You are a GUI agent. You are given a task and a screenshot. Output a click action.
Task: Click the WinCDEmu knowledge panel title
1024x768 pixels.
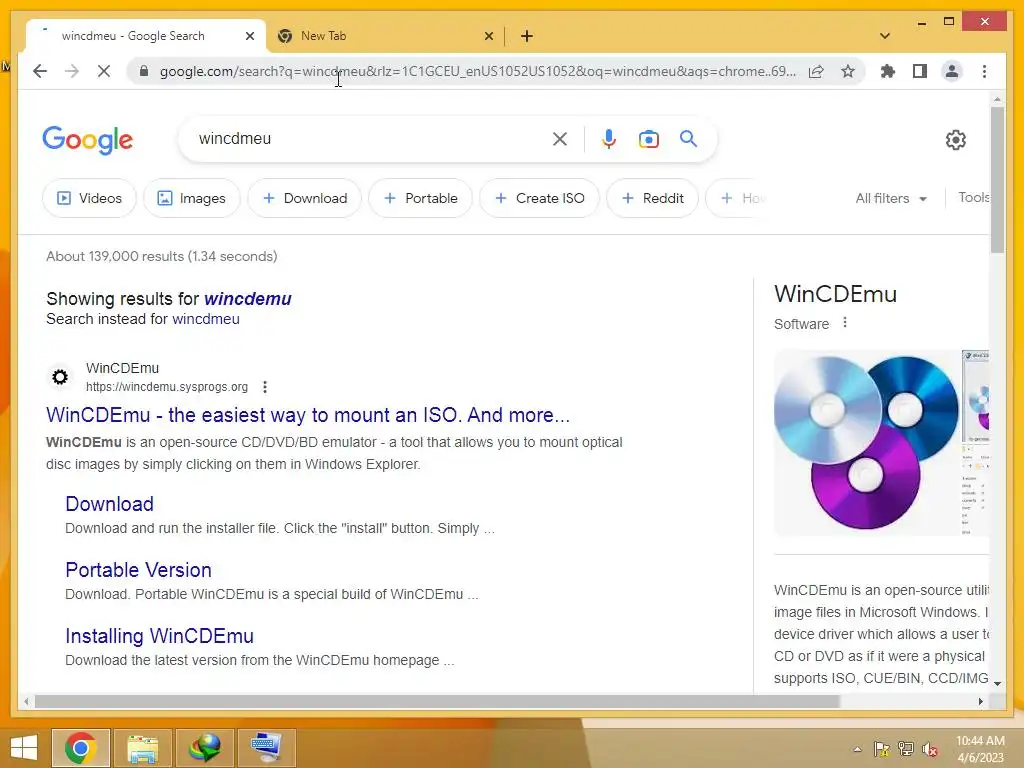pos(835,294)
